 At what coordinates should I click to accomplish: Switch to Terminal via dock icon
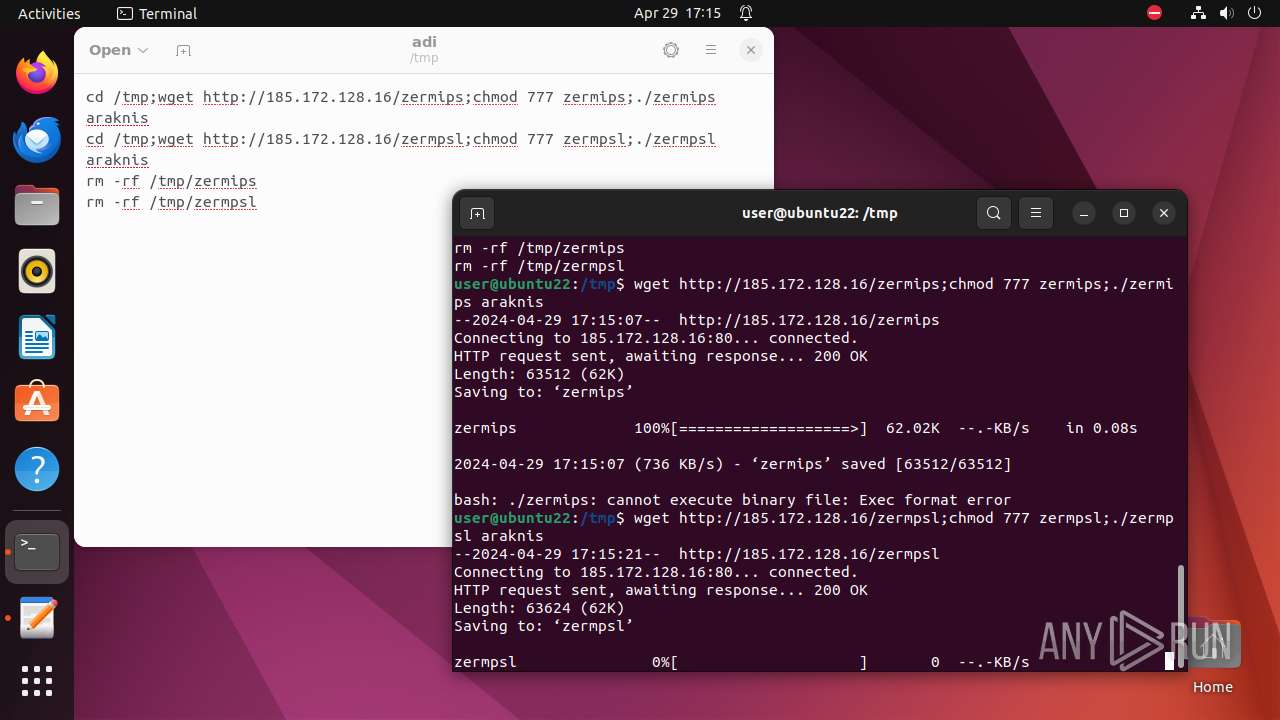click(37, 552)
